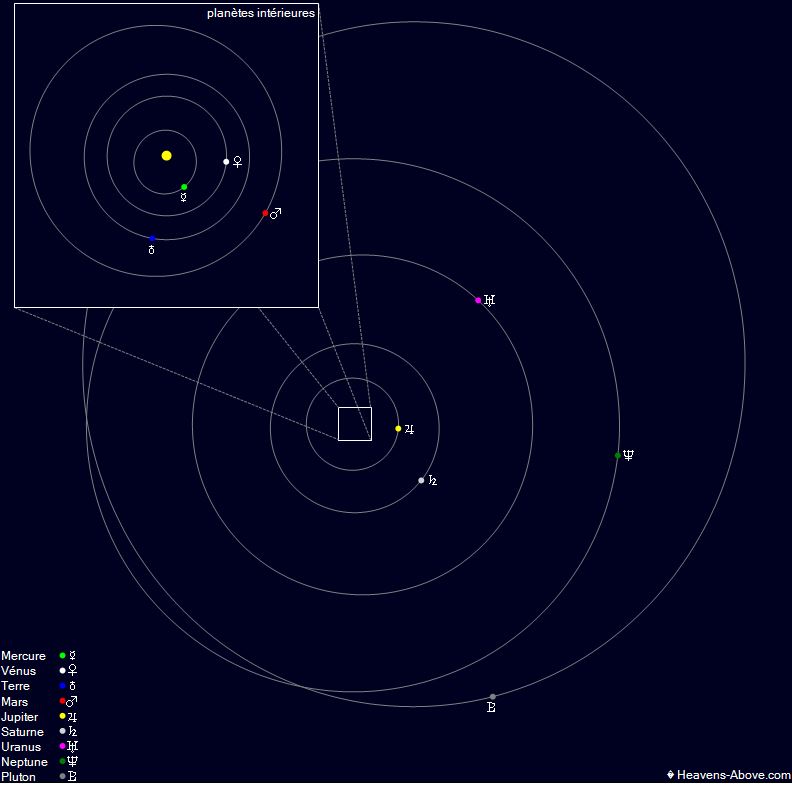Select the "Jupiter" legend entry
Screen dimensions: 792x786
(x=20, y=717)
